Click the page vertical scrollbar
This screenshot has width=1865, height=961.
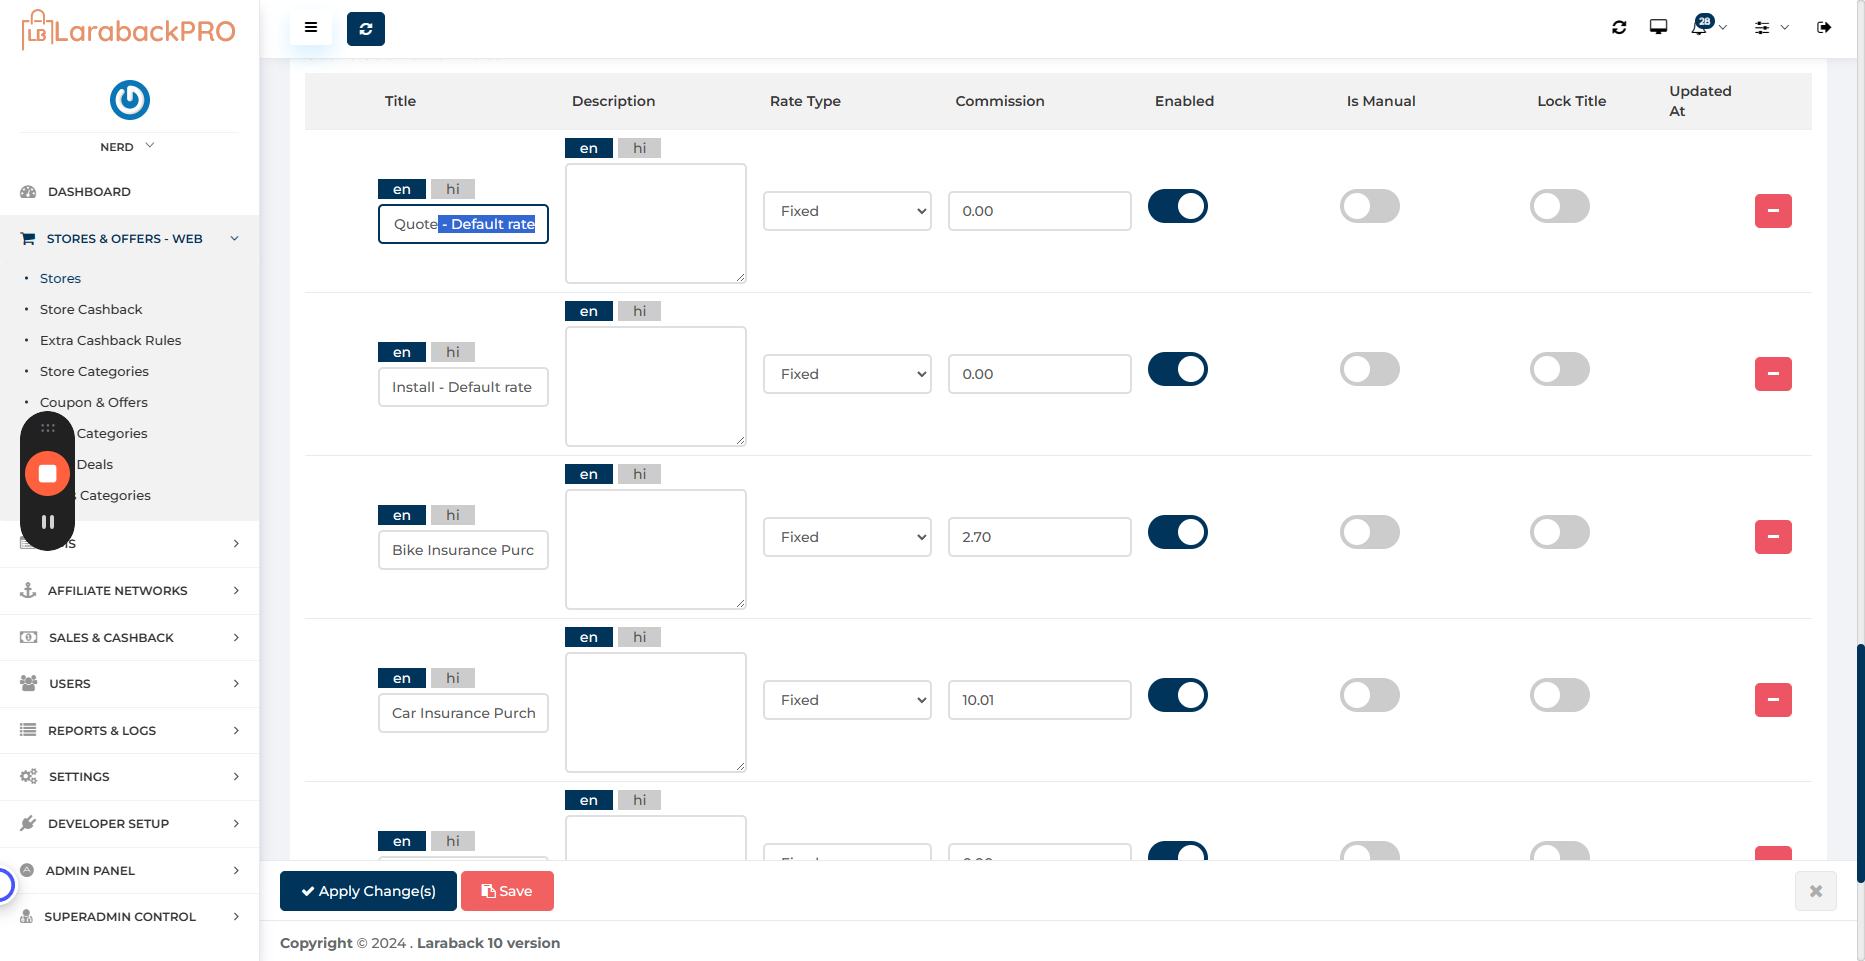pos(1860,763)
